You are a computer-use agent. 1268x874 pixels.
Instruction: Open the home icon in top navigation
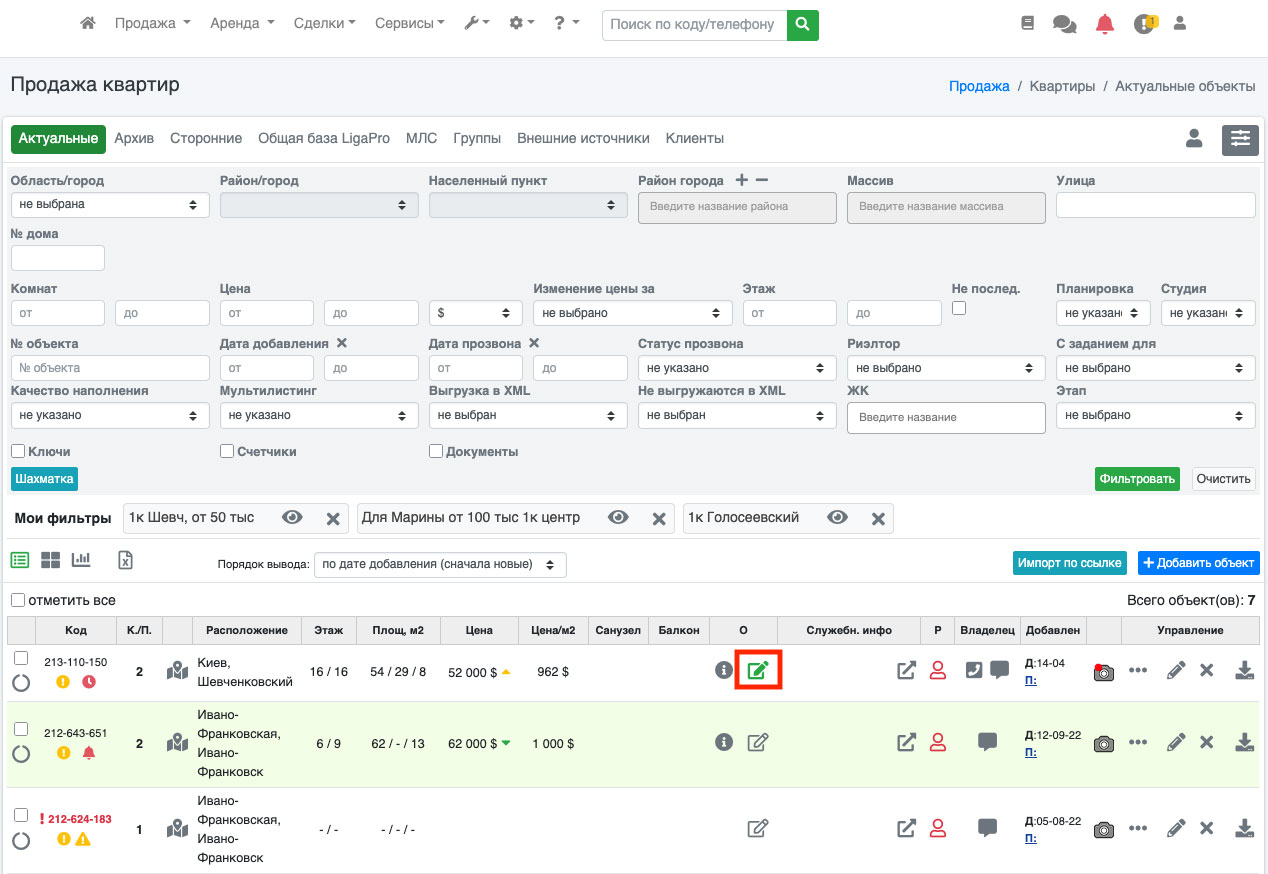point(88,24)
